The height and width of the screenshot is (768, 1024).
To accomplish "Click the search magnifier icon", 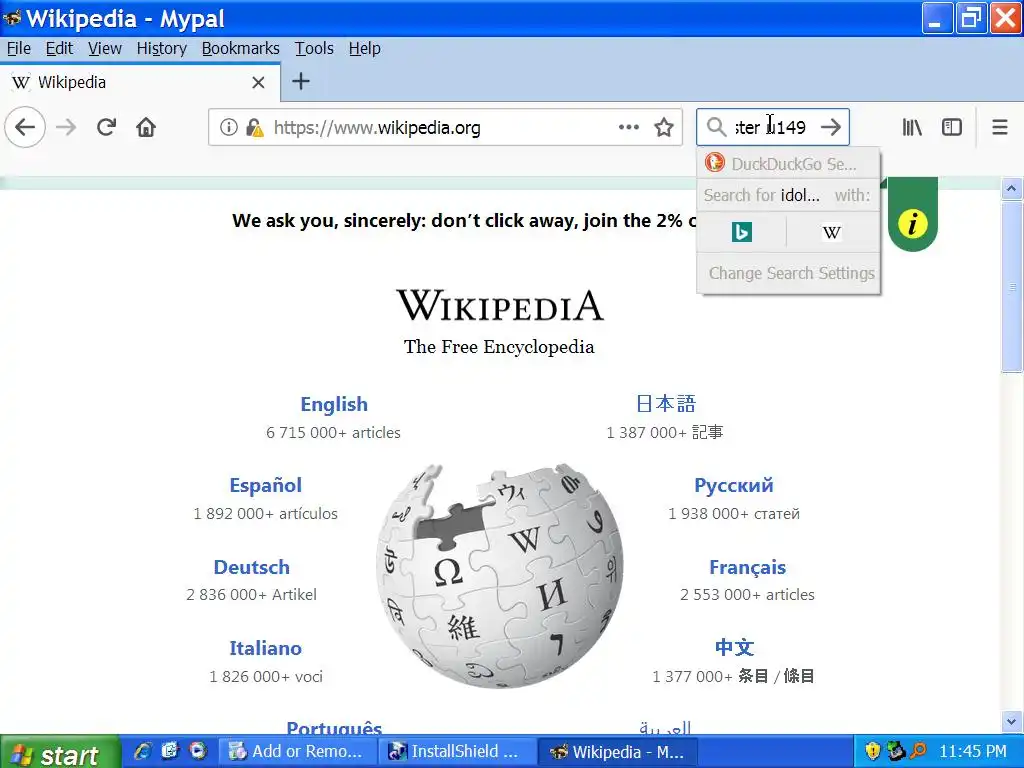I will tap(716, 127).
